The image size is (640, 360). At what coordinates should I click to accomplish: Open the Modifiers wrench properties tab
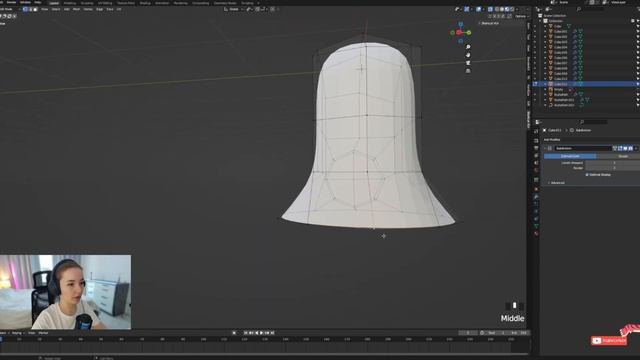[x=536, y=197]
